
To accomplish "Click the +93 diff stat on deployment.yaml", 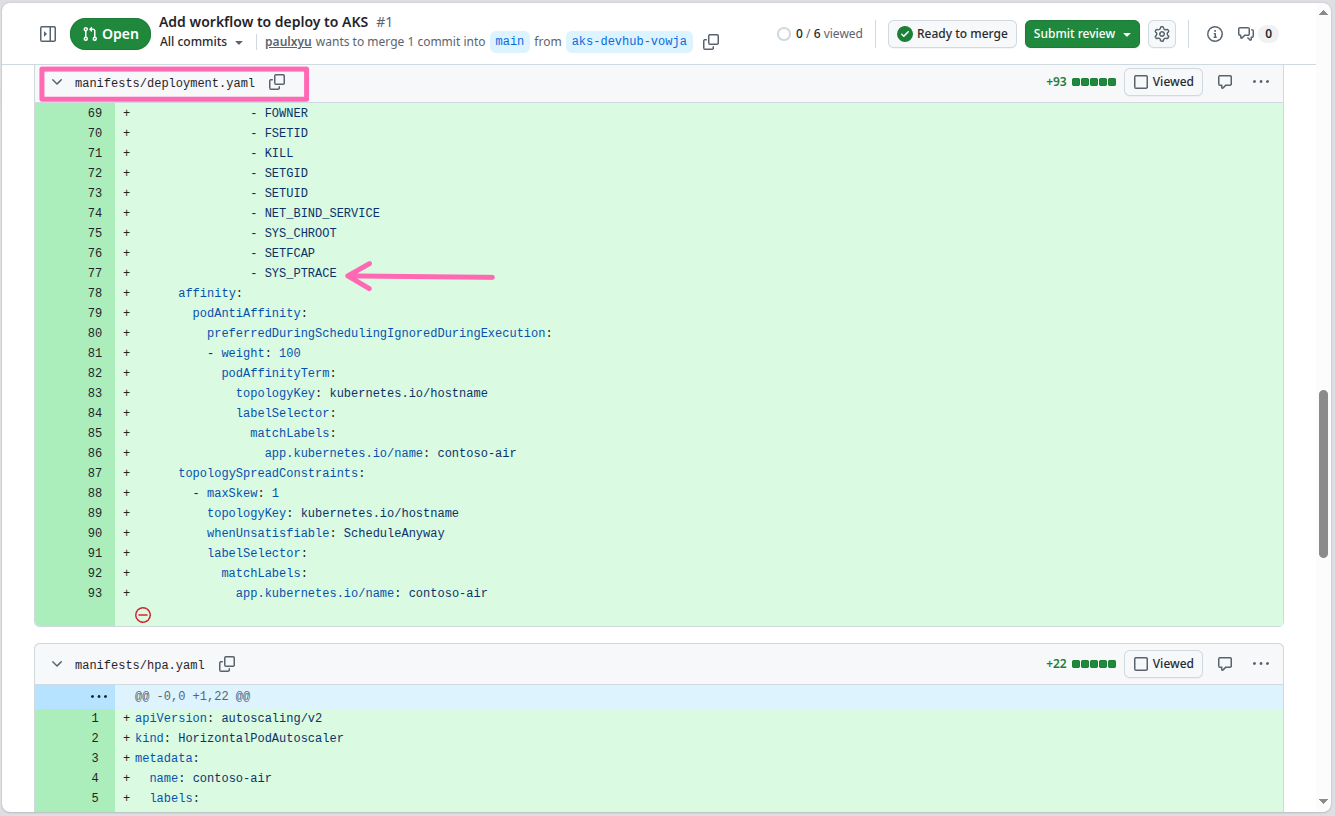I will click(x=1056, y=82).
